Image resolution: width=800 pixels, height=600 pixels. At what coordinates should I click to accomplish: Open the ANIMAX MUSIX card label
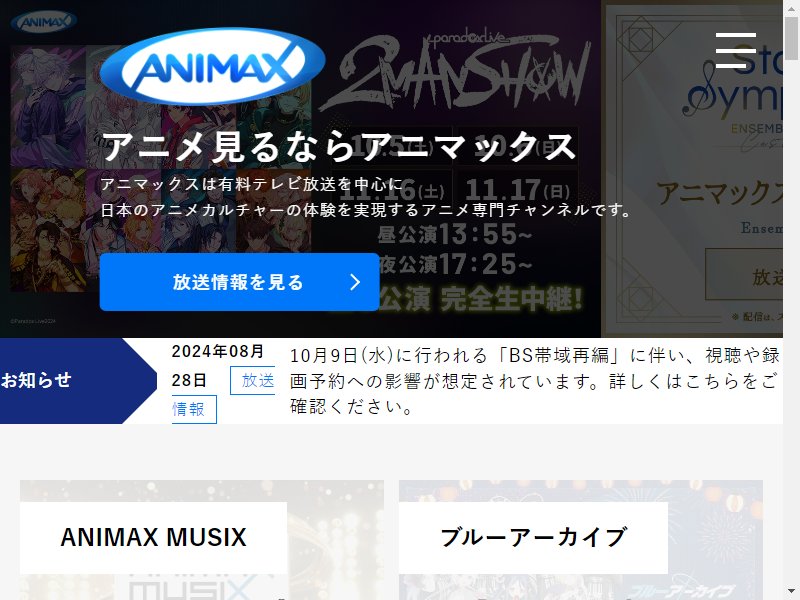point(153,538)
